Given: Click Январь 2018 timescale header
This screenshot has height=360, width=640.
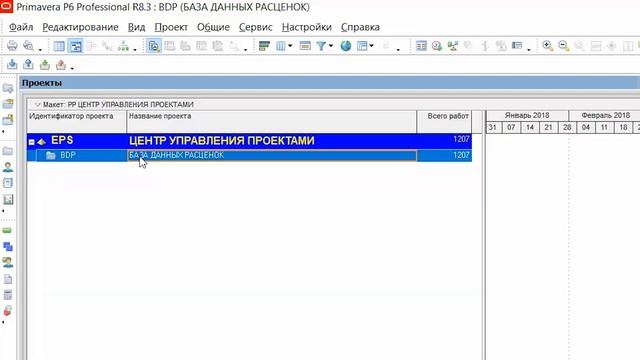Looking at the screenshot, I should pos(527,116).
